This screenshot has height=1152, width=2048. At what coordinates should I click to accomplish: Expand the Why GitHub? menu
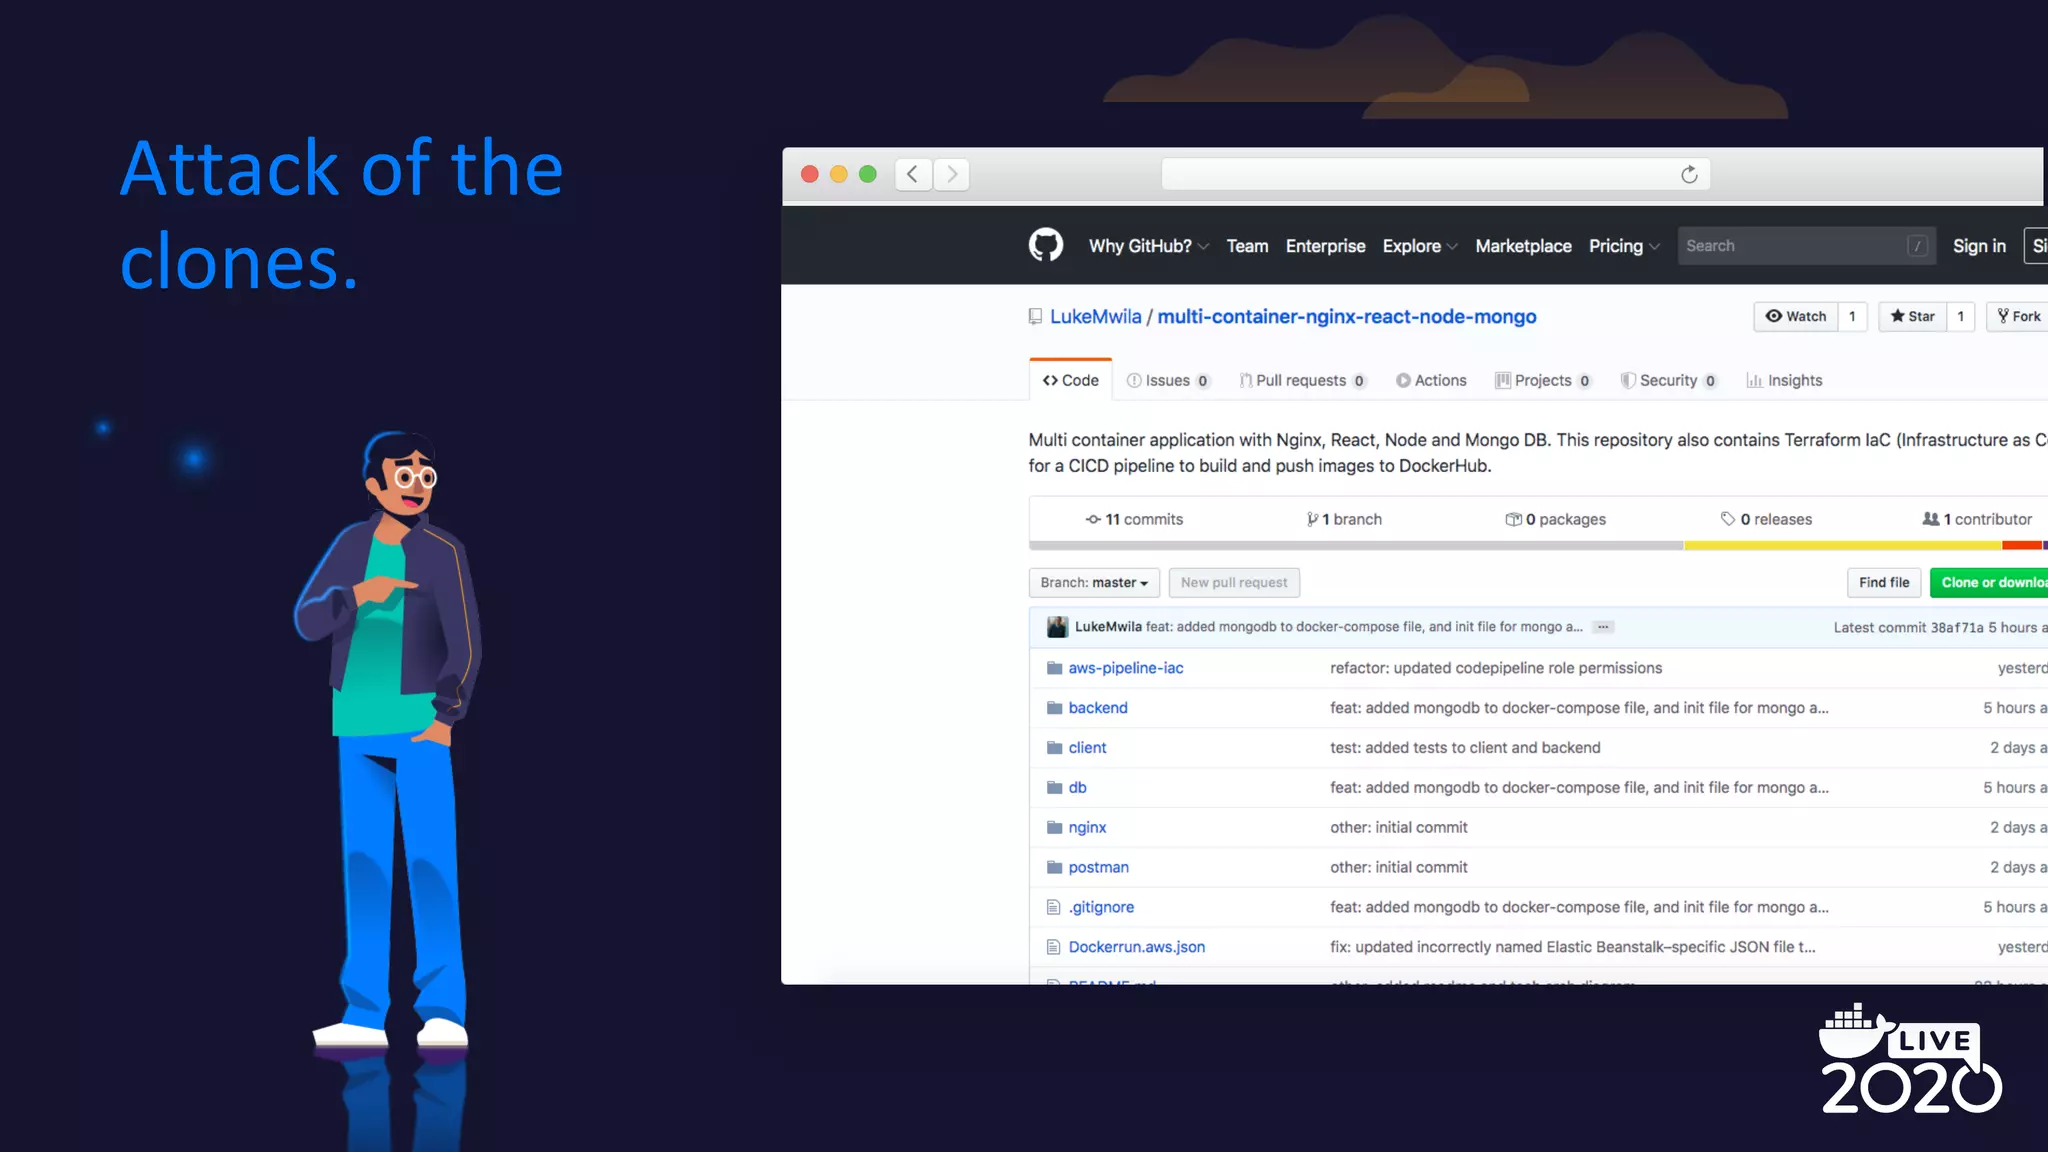[1148, 246]
